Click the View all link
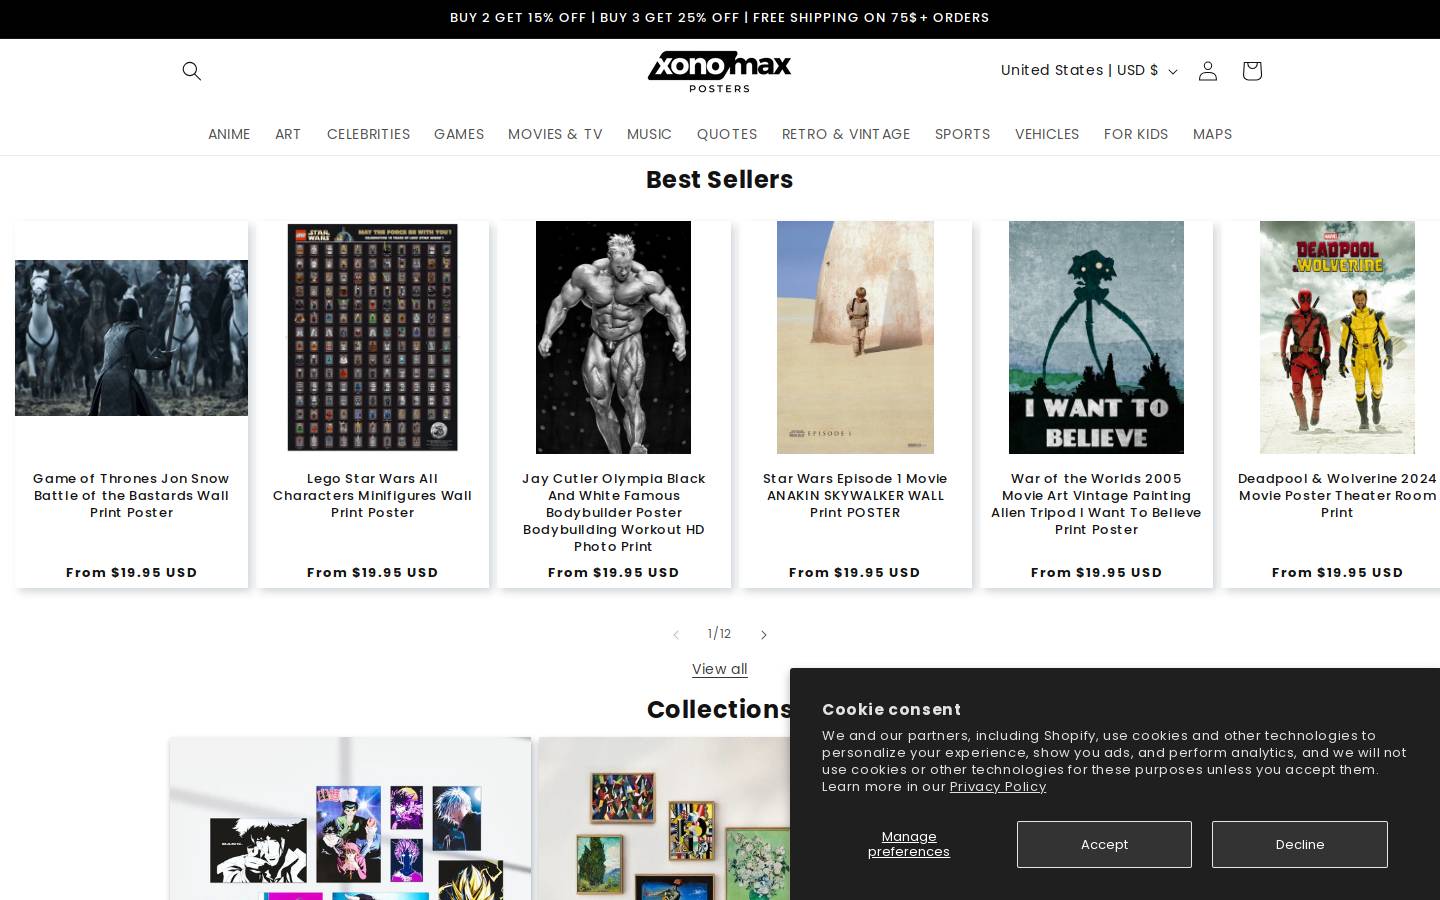The width and height of the screenshot is (1440, 900). pos(720,669)
